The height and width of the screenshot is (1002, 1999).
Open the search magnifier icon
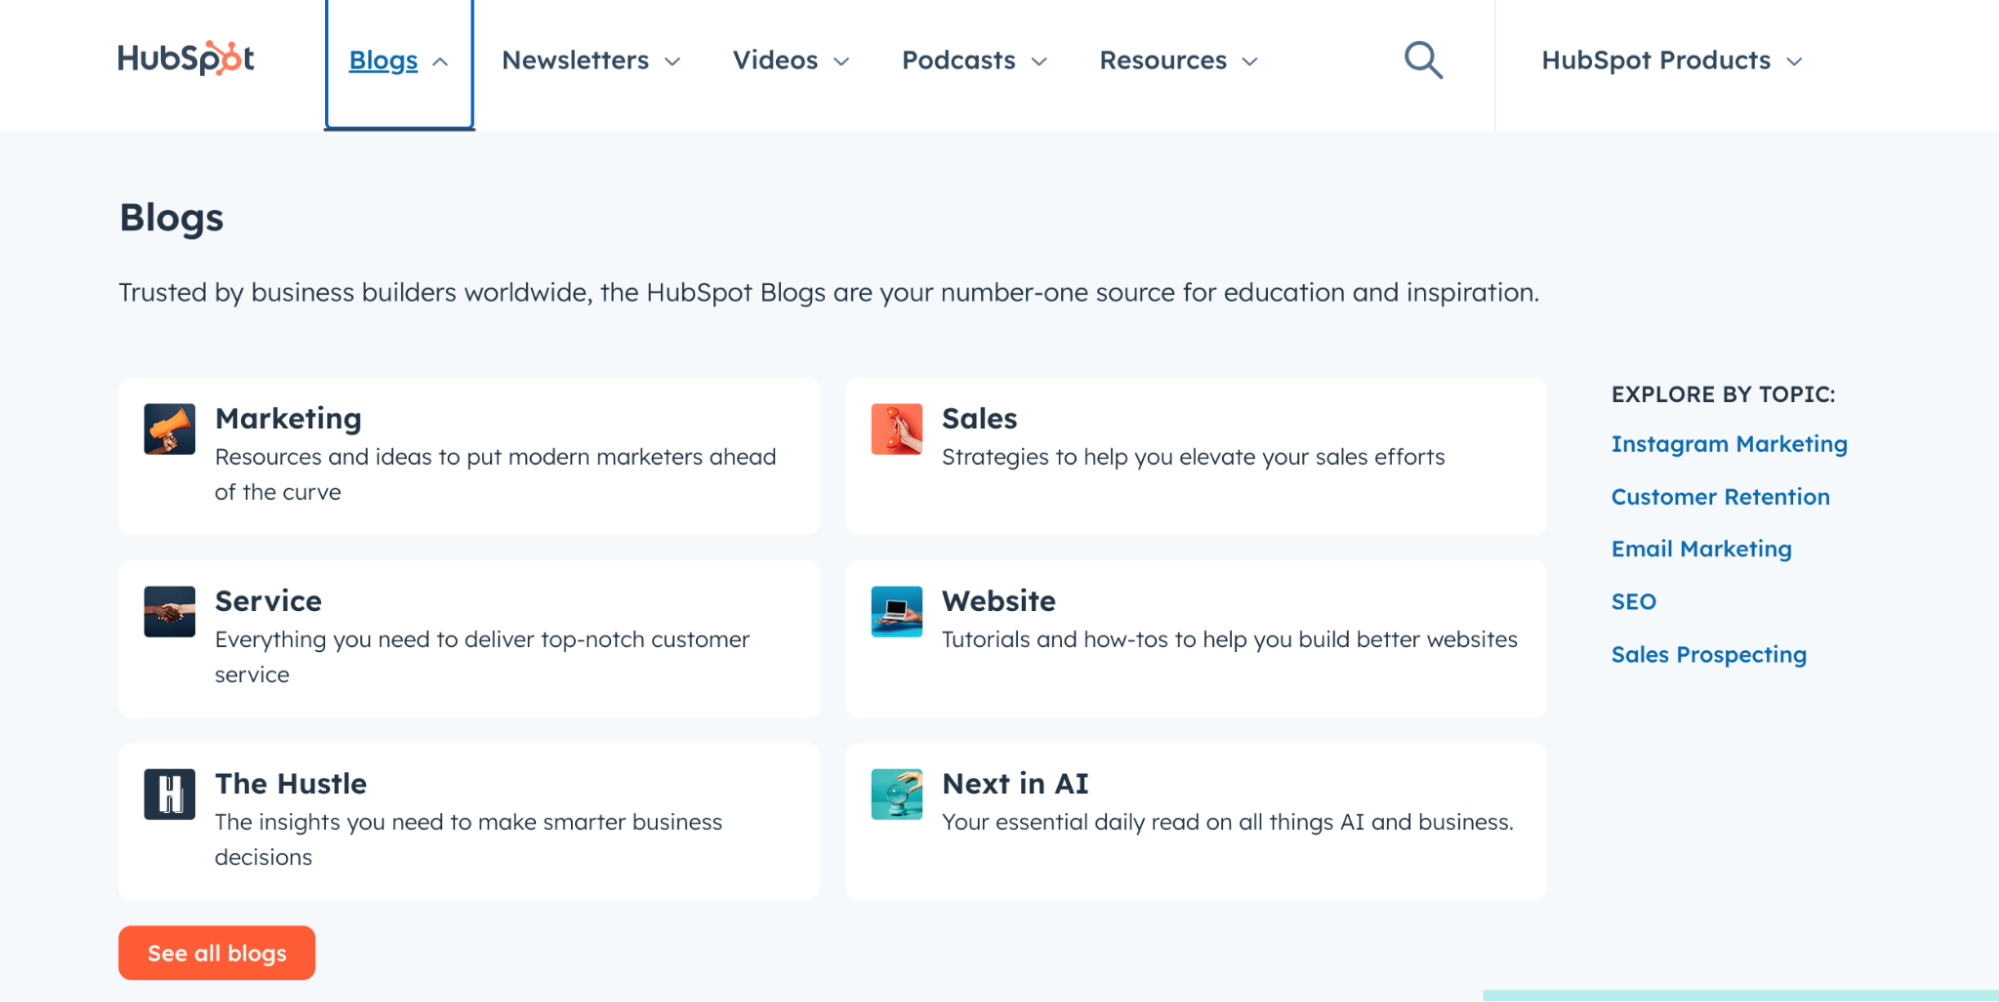point(1423,60)
